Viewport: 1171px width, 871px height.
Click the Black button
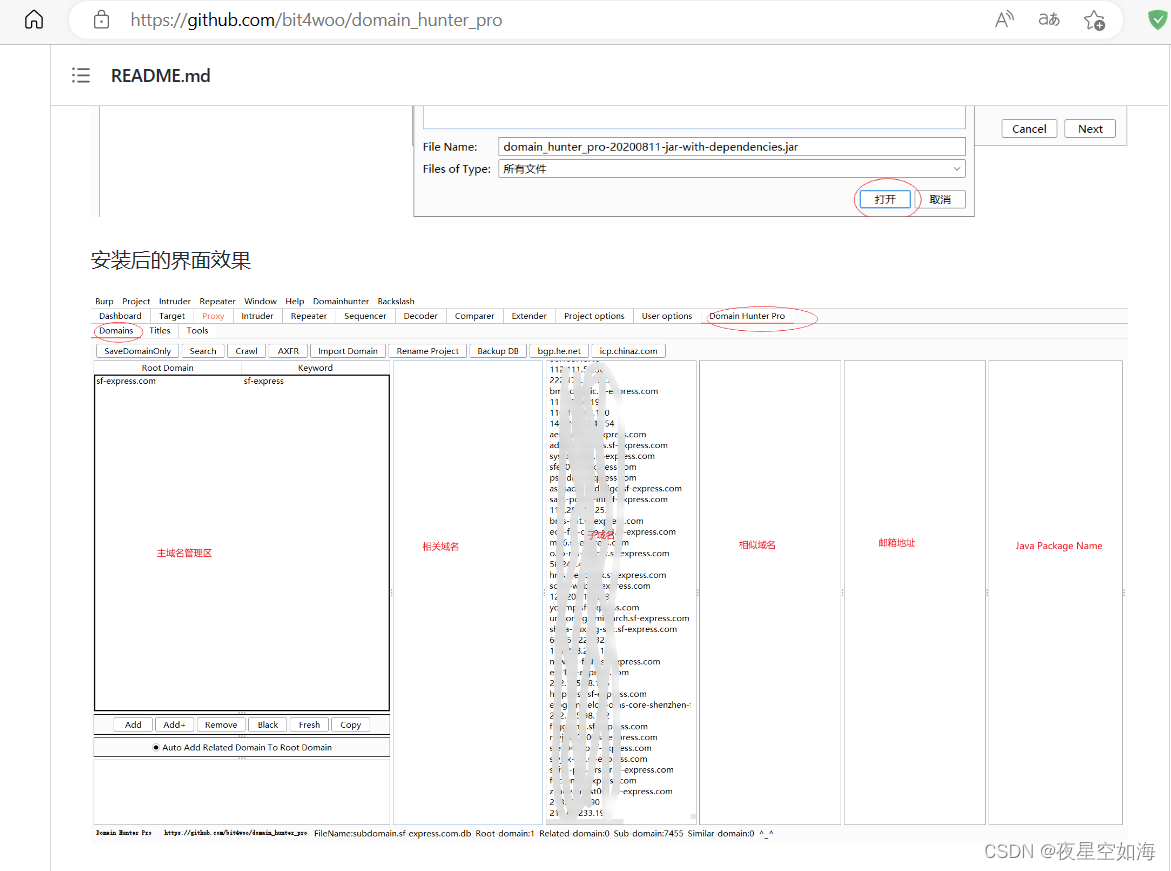point(267,725)
